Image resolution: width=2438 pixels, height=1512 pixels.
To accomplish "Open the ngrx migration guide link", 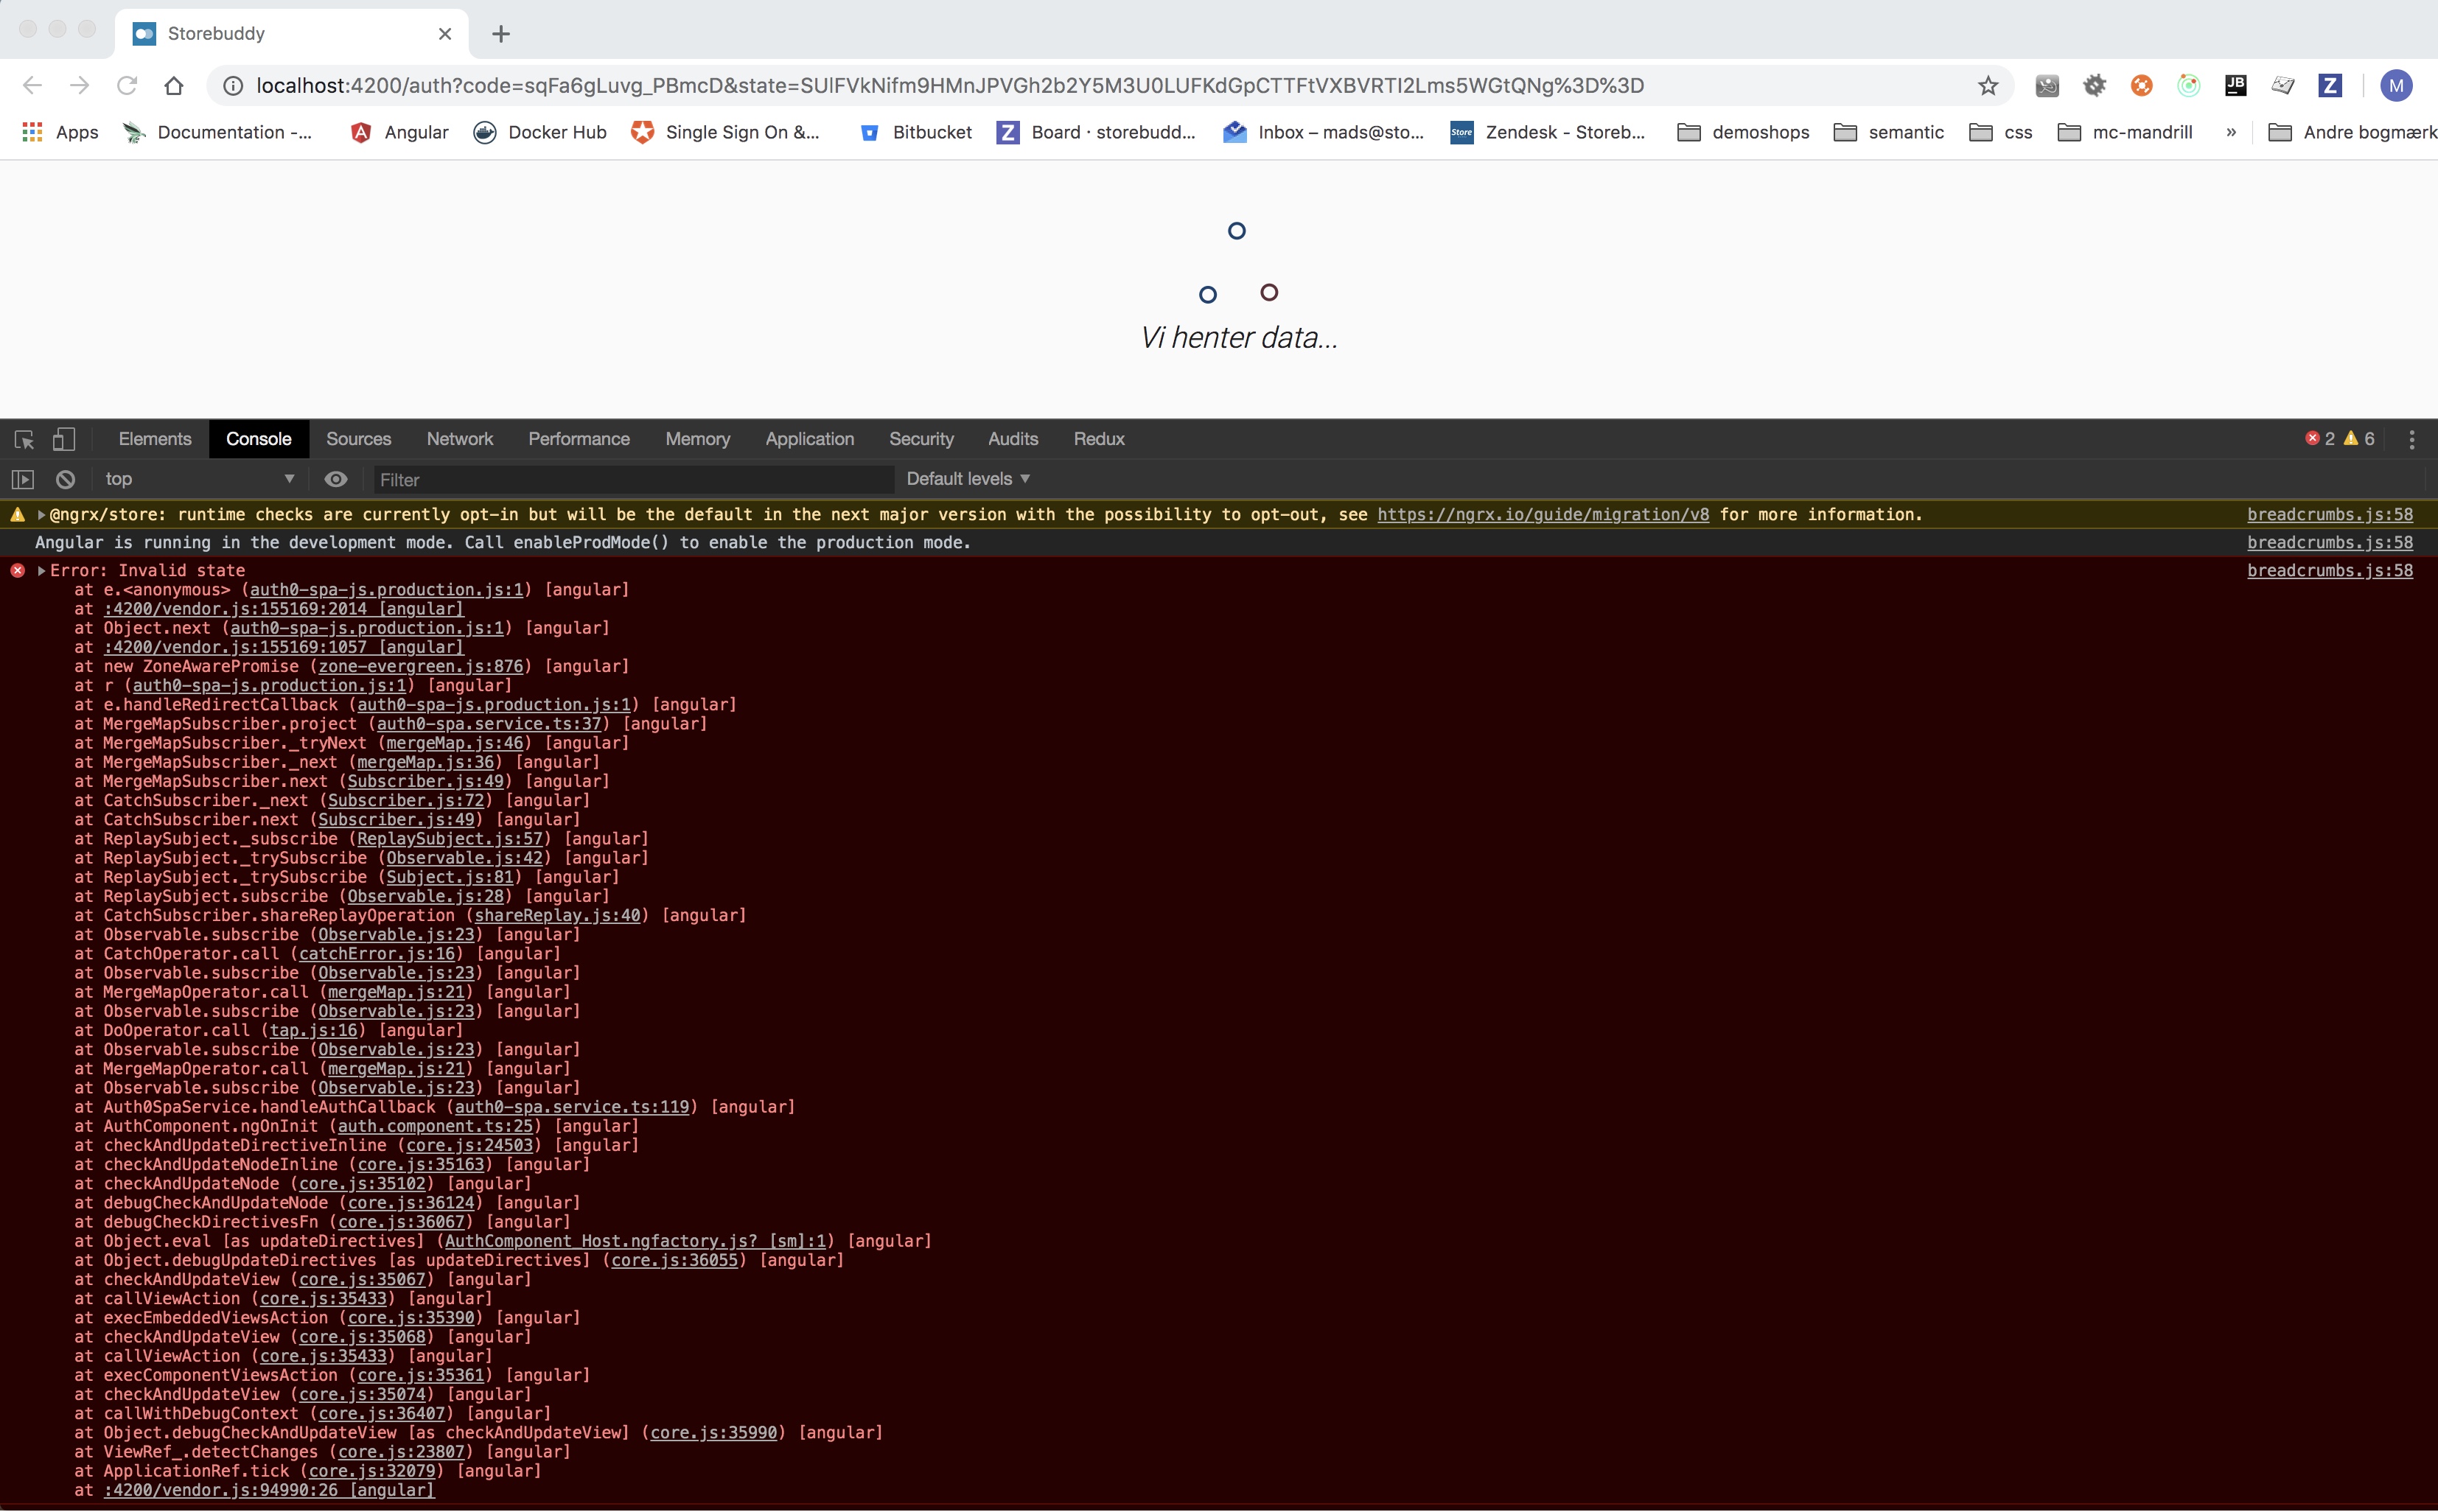I will tap(1541, 514).
